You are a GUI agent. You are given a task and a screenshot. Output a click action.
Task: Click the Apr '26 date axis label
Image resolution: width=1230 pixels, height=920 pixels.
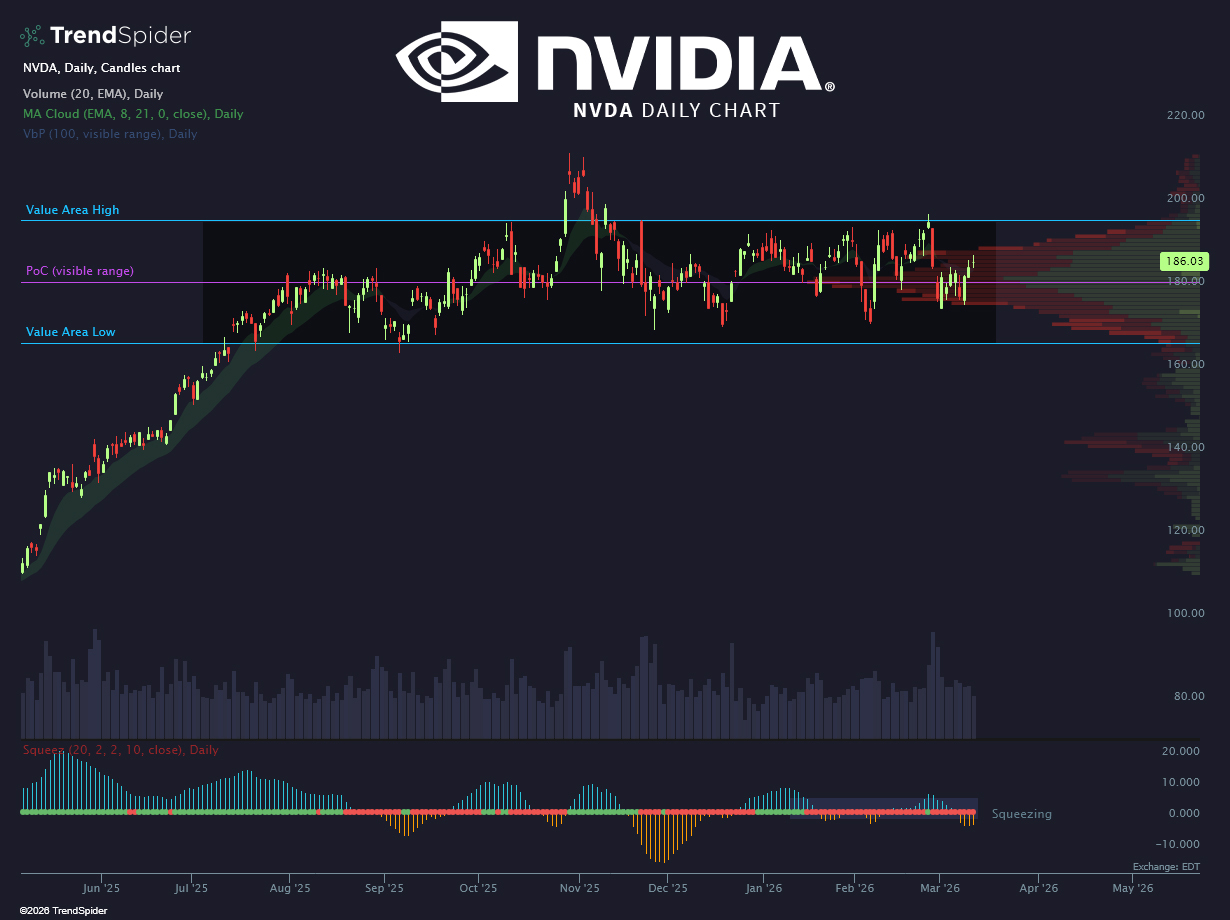(x=1038, y=887)
